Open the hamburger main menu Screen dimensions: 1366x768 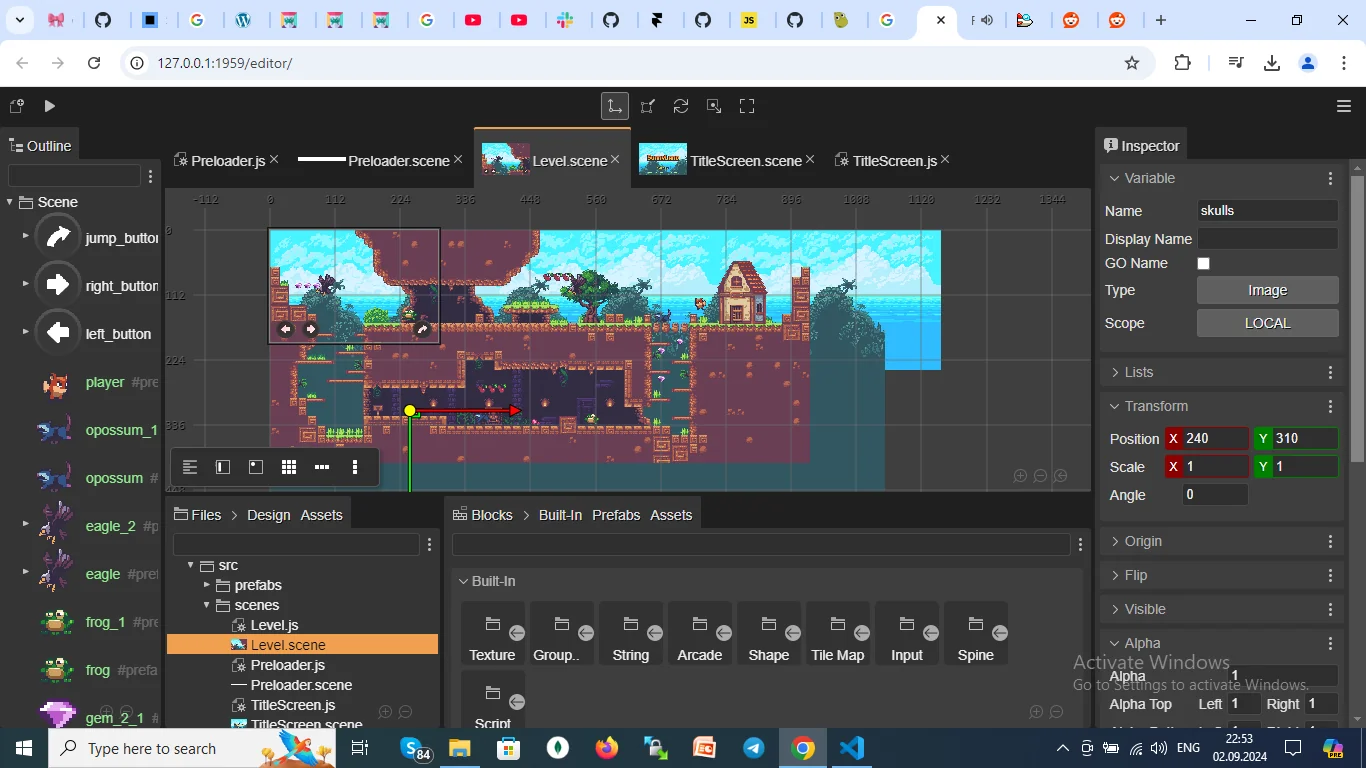pyautogui.click(x=1344, y=106)
